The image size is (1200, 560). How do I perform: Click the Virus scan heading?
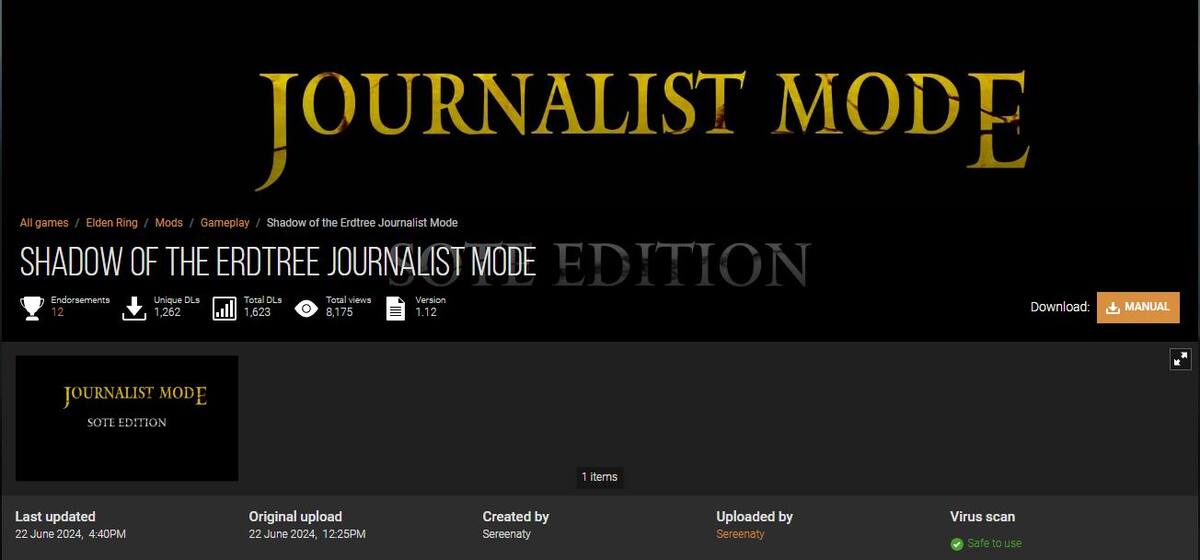coord(982,517)
